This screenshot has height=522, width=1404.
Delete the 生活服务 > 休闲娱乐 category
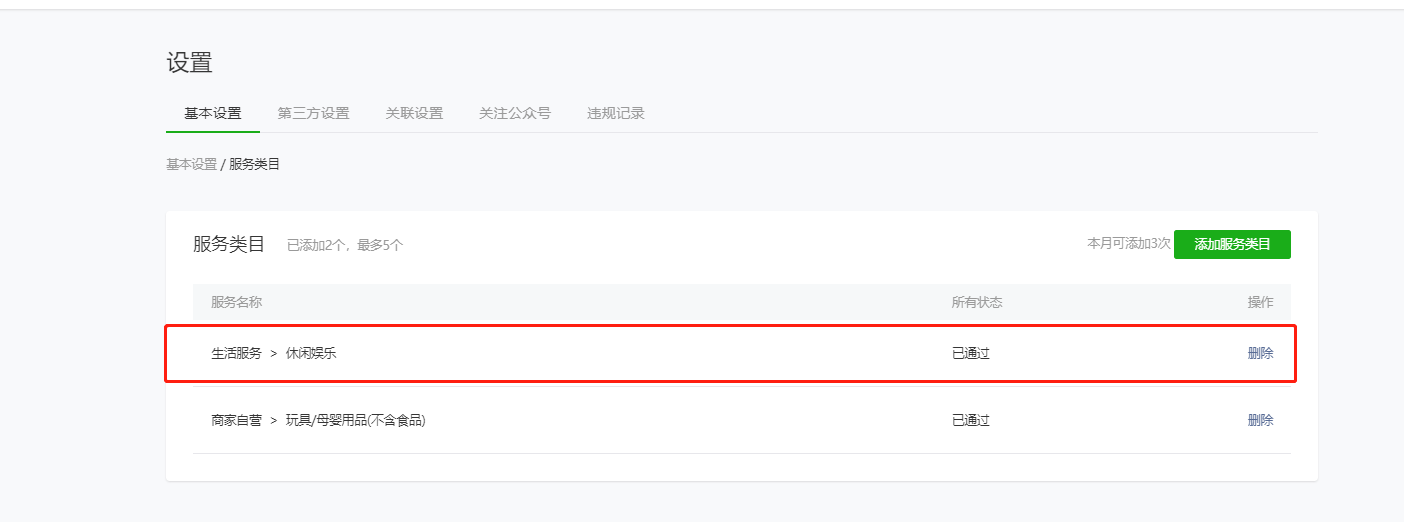coord(1260,353)
